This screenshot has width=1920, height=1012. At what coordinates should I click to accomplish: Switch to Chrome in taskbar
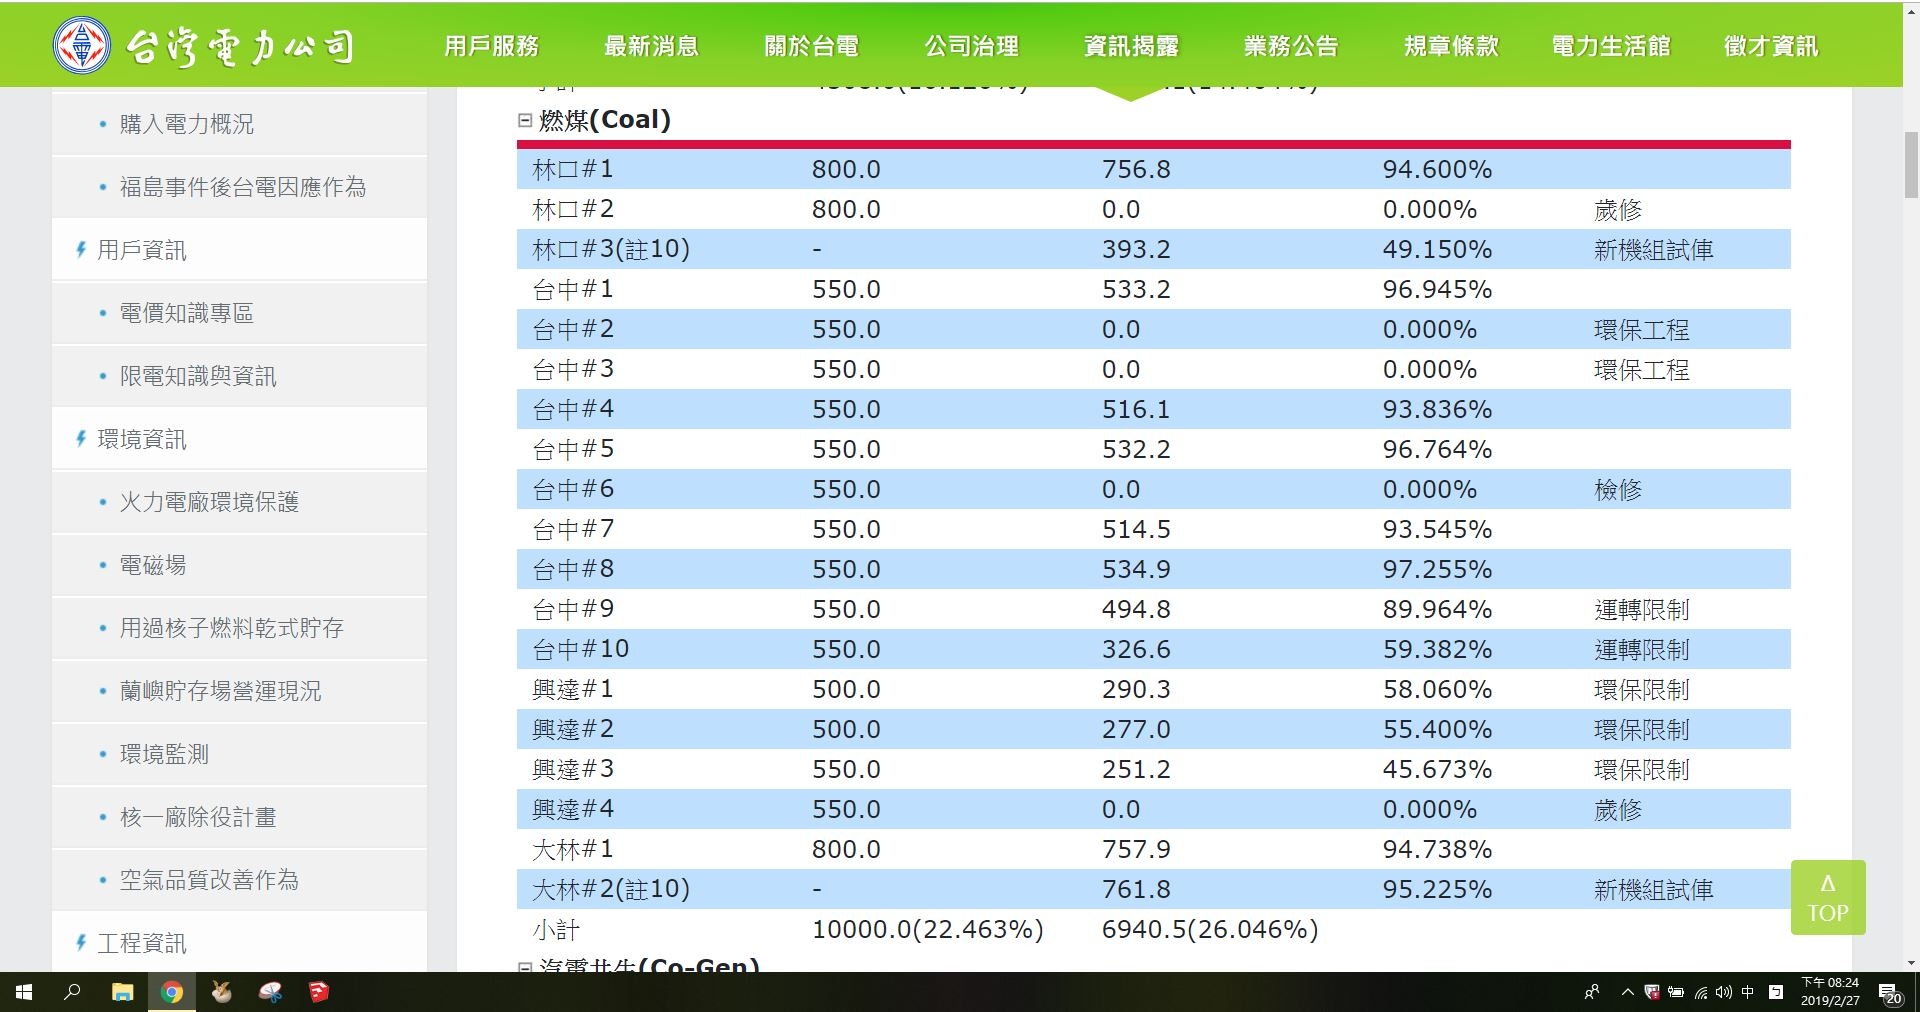[x=172, y=992]
